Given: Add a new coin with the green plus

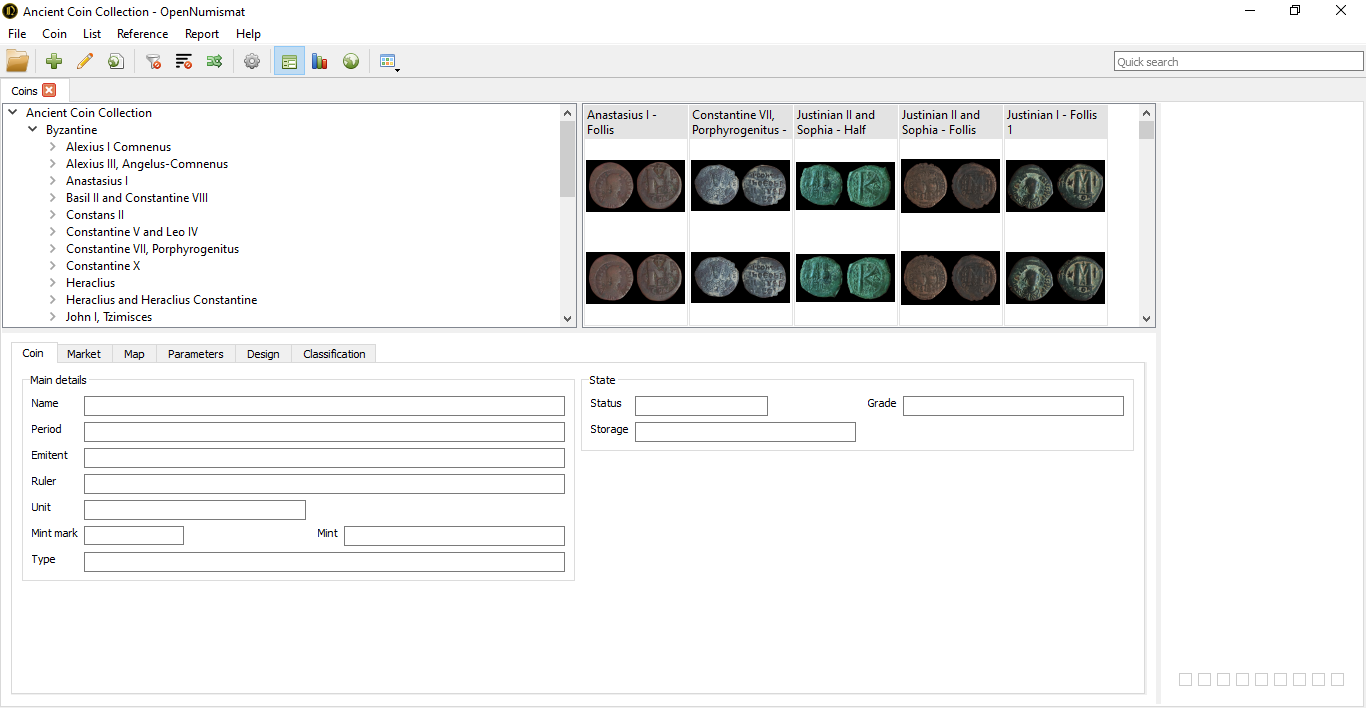Looking at the screenshot, I should (54, 61).
